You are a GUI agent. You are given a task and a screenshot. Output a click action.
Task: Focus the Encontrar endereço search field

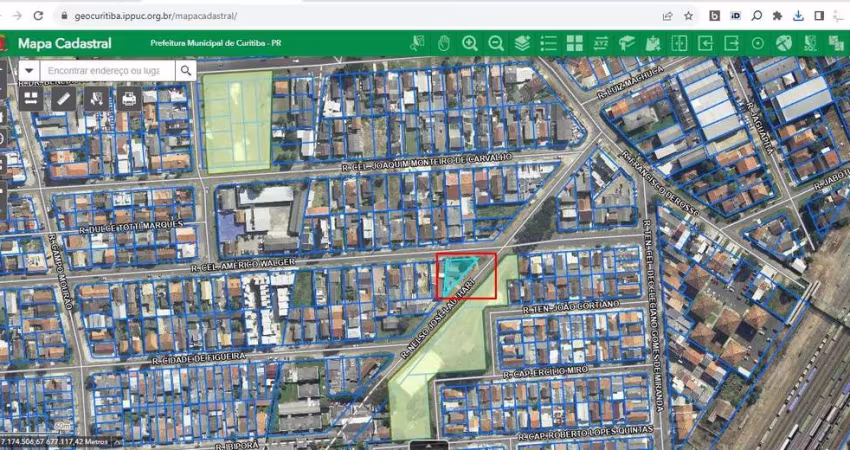tap(107, 70)
